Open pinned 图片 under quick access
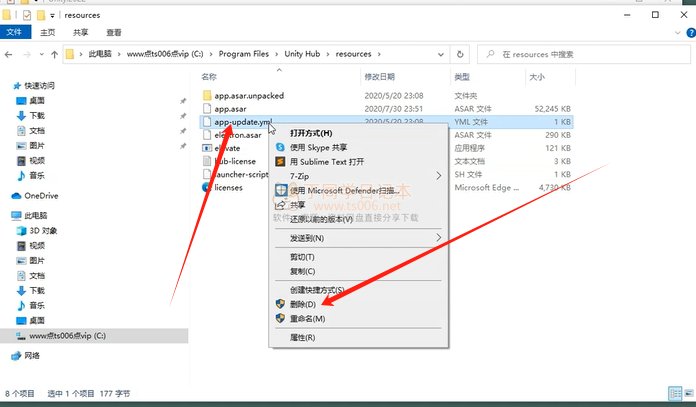The height and width of the screenshot is (407, 696). [37, 146]
